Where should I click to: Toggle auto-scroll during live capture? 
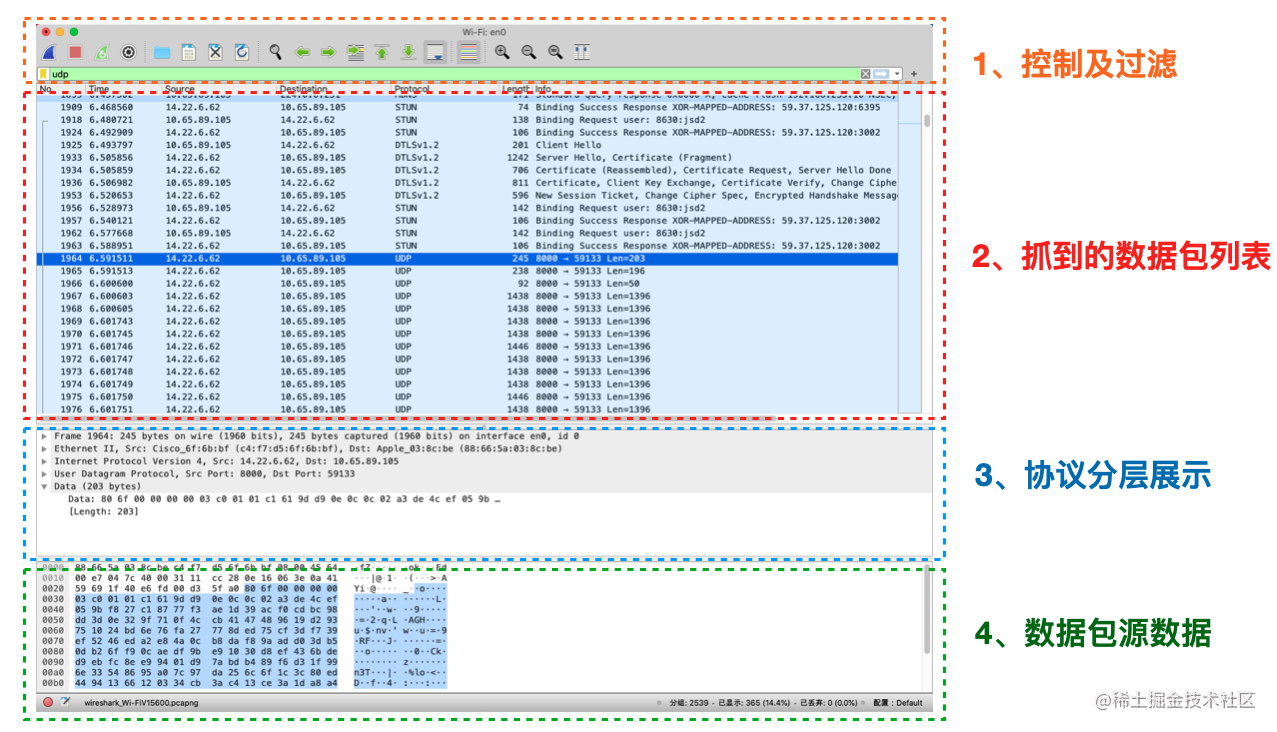pos(435,52)
